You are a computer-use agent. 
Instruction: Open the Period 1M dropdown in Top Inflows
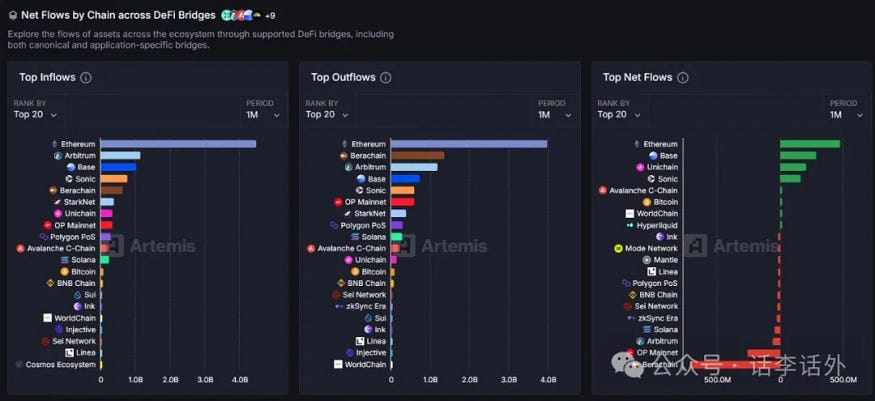(x=263, y=114)
